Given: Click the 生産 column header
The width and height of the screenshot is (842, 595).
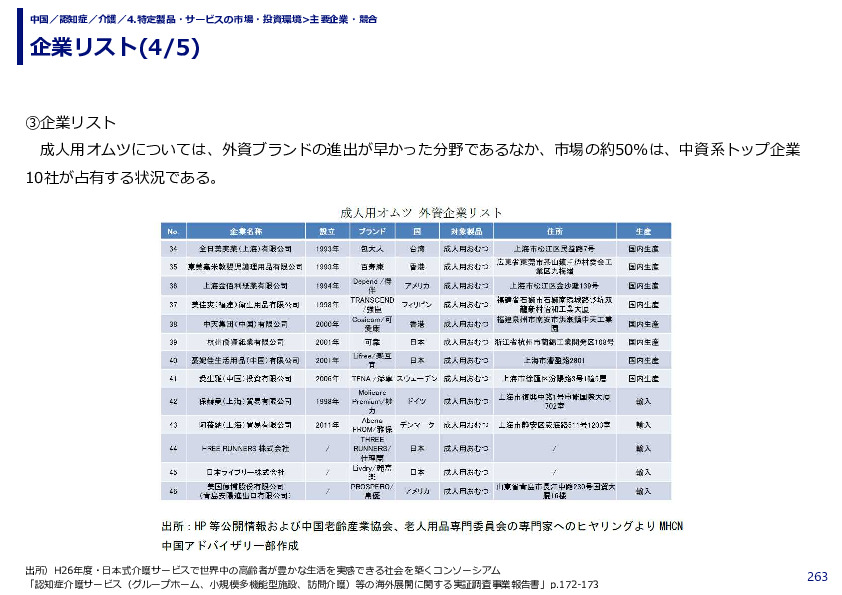Looking at the screenshot, I should 643,231.
